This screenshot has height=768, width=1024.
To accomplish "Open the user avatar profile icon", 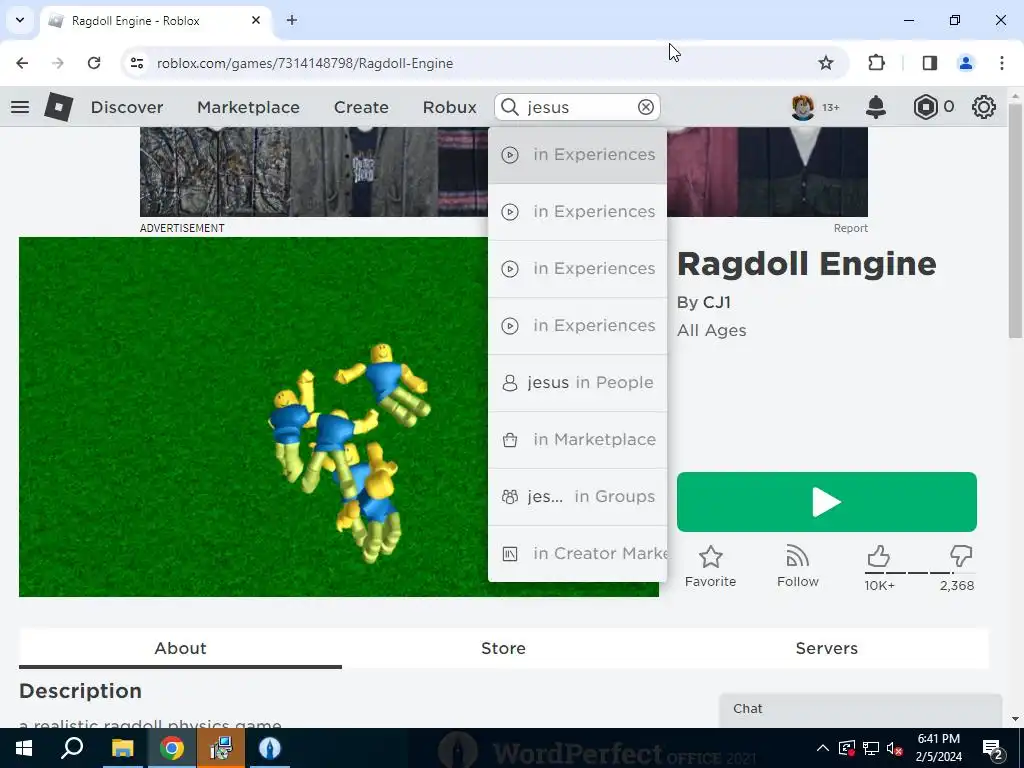I will [803, 107].
